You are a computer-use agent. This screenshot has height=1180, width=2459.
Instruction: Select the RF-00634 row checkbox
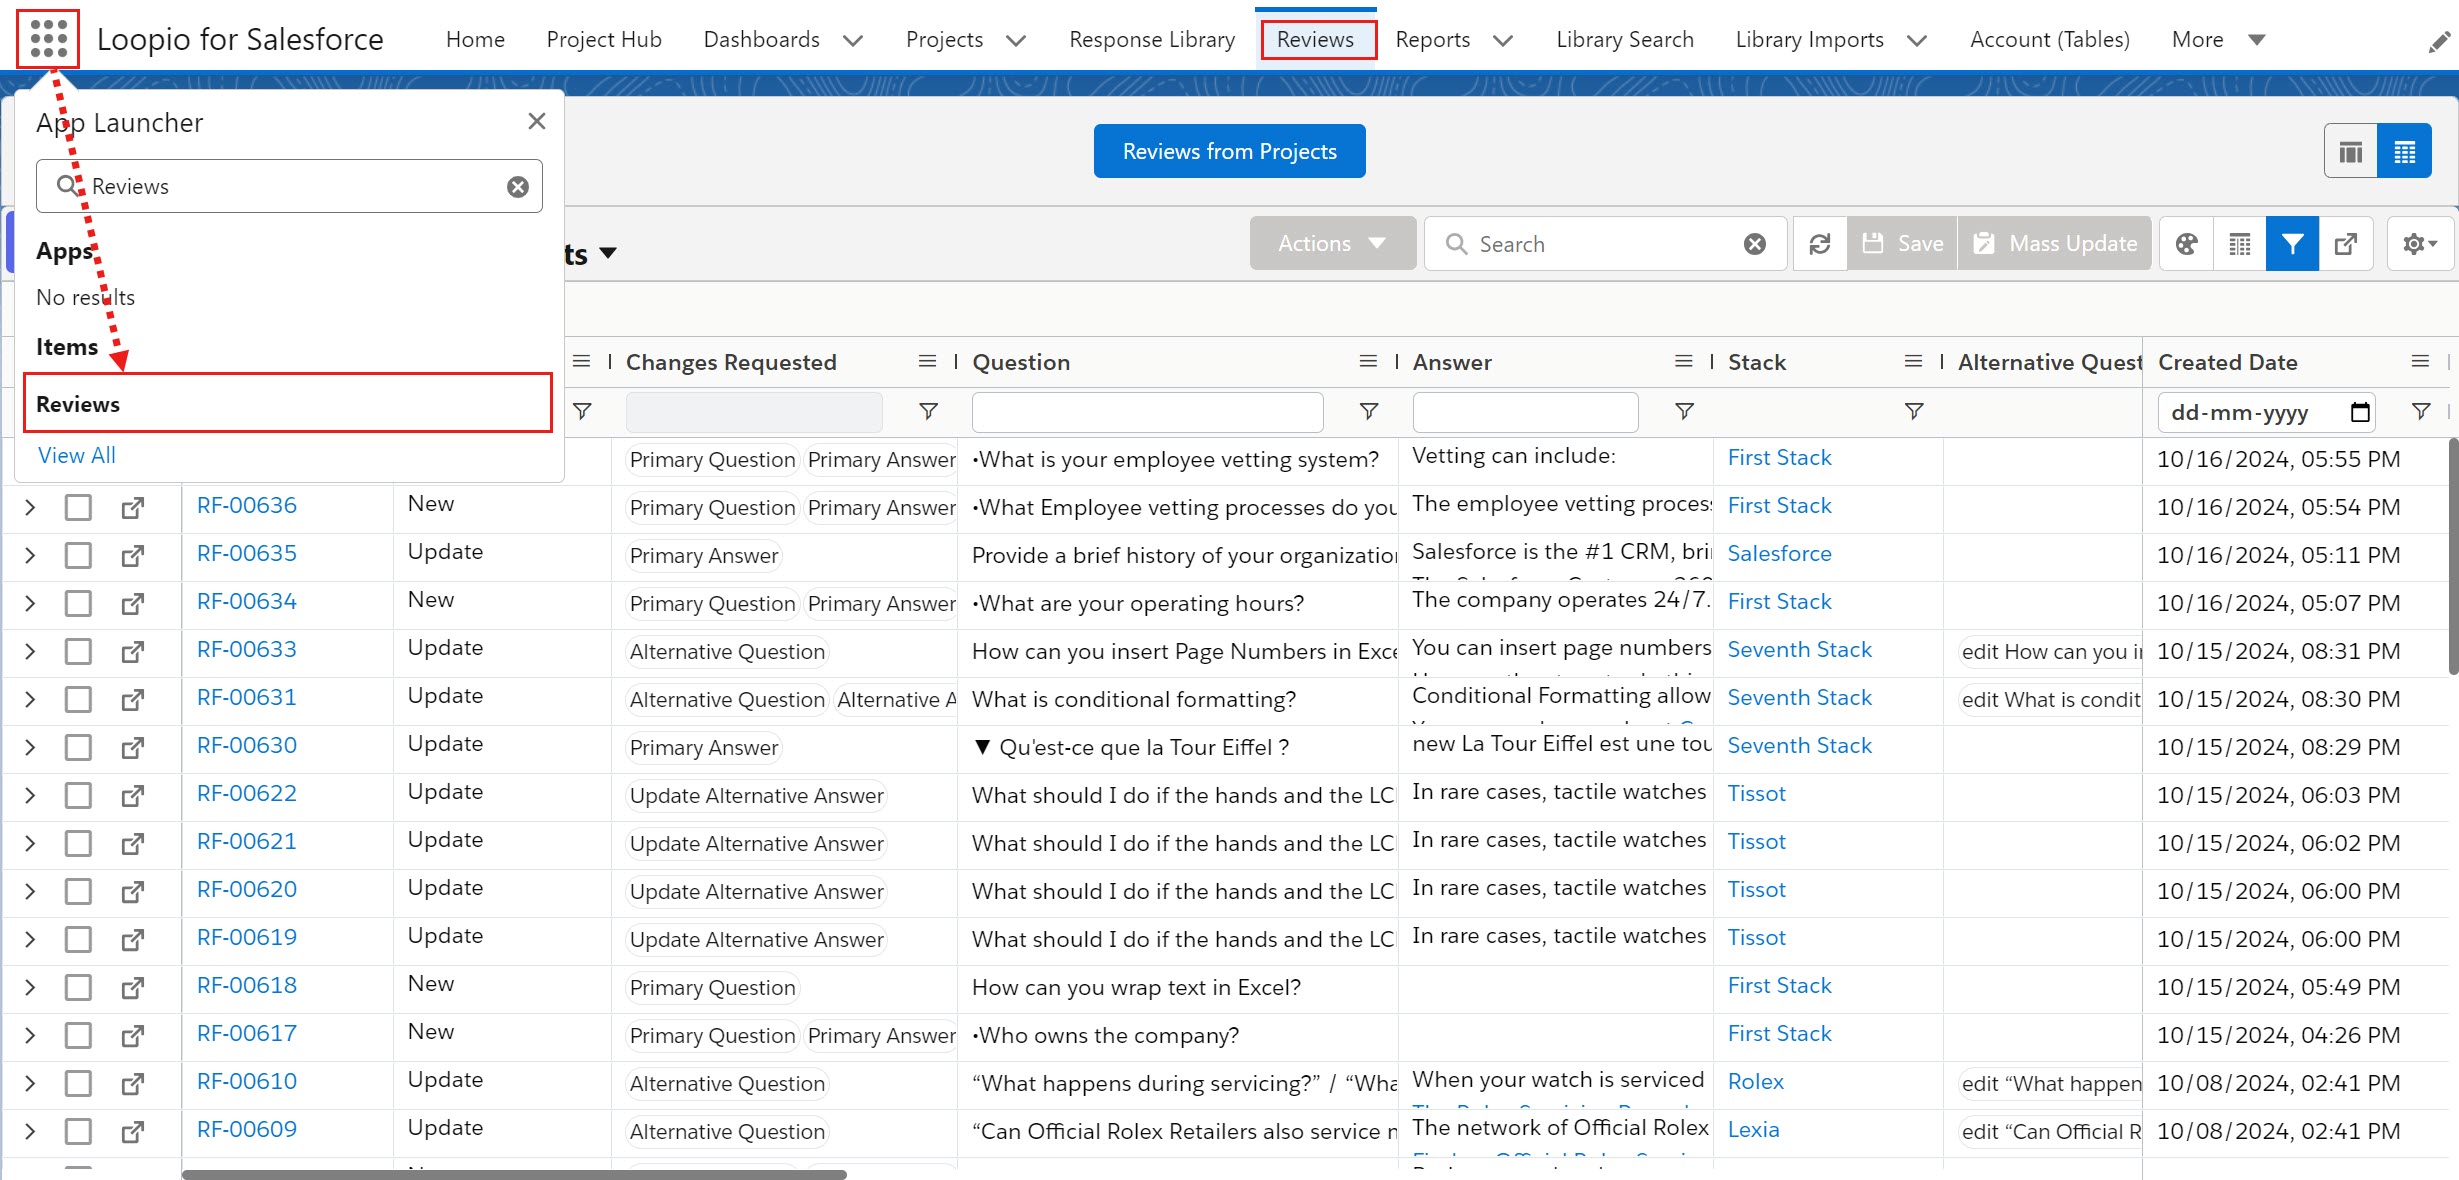tap(78, 604)
